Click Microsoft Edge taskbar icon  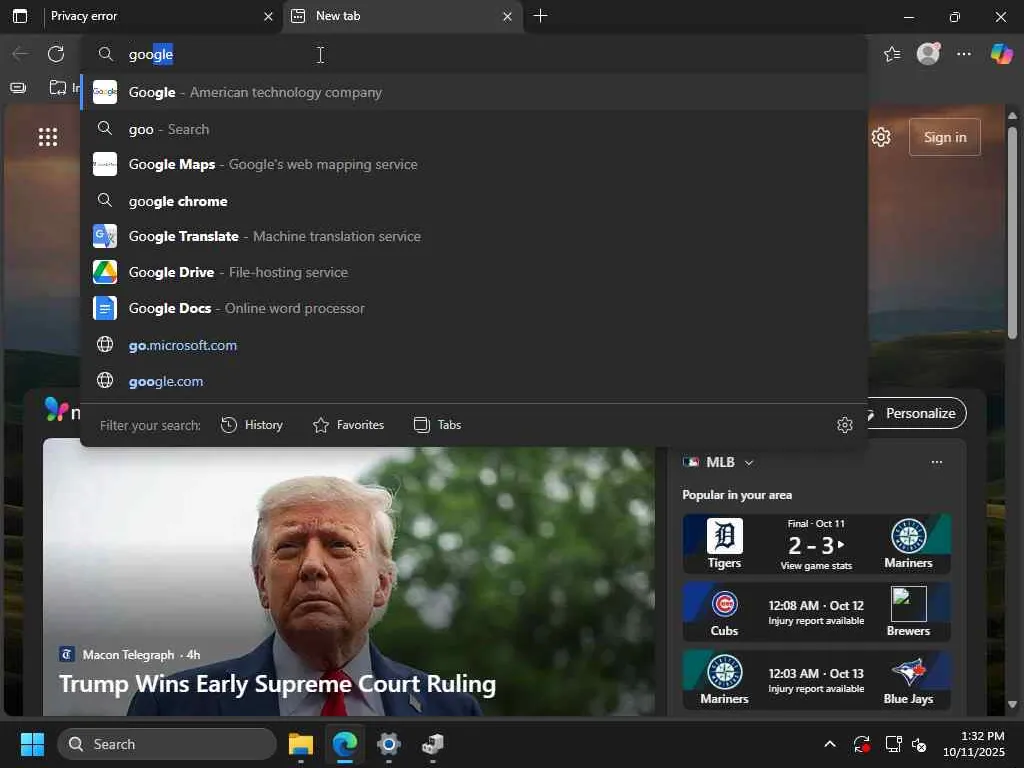click(345, 744)
